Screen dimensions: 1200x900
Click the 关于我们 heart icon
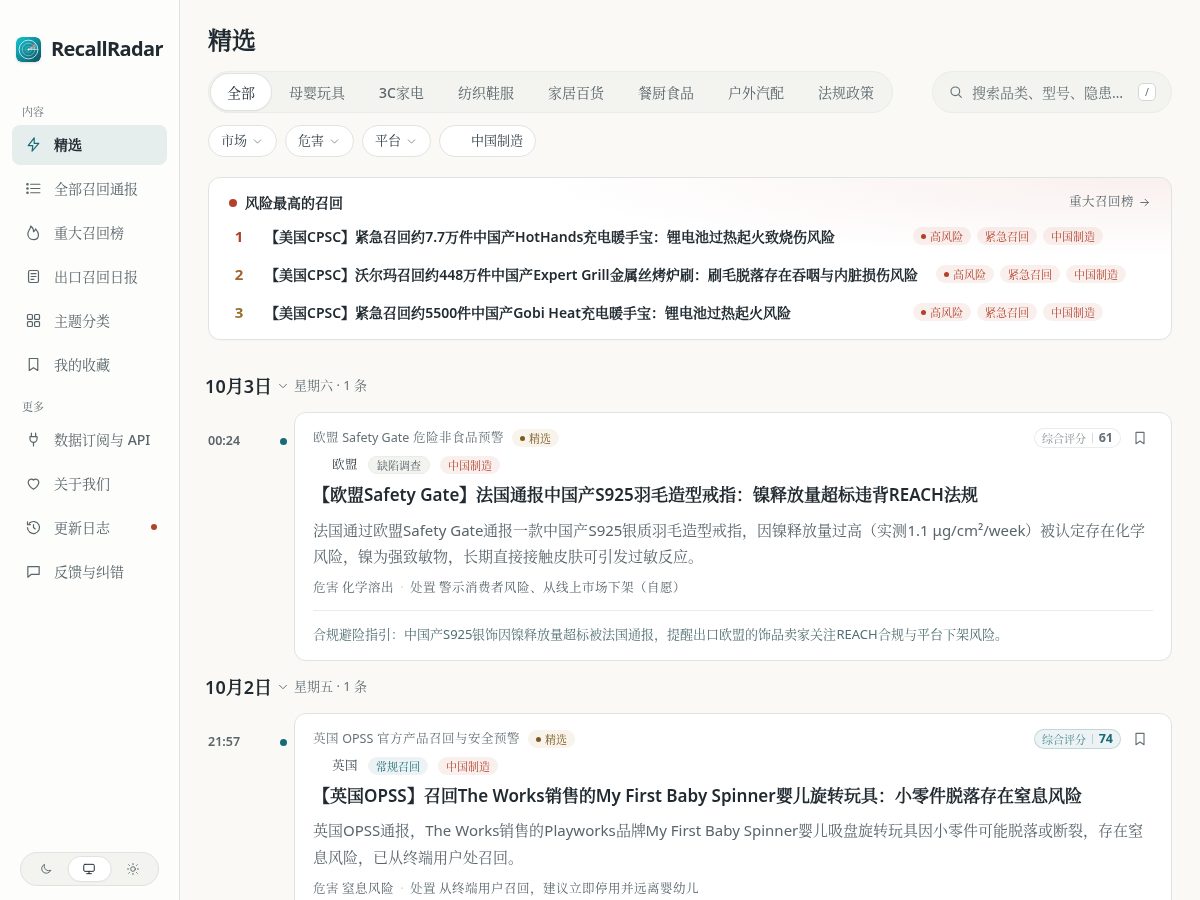tap(34, 484)
